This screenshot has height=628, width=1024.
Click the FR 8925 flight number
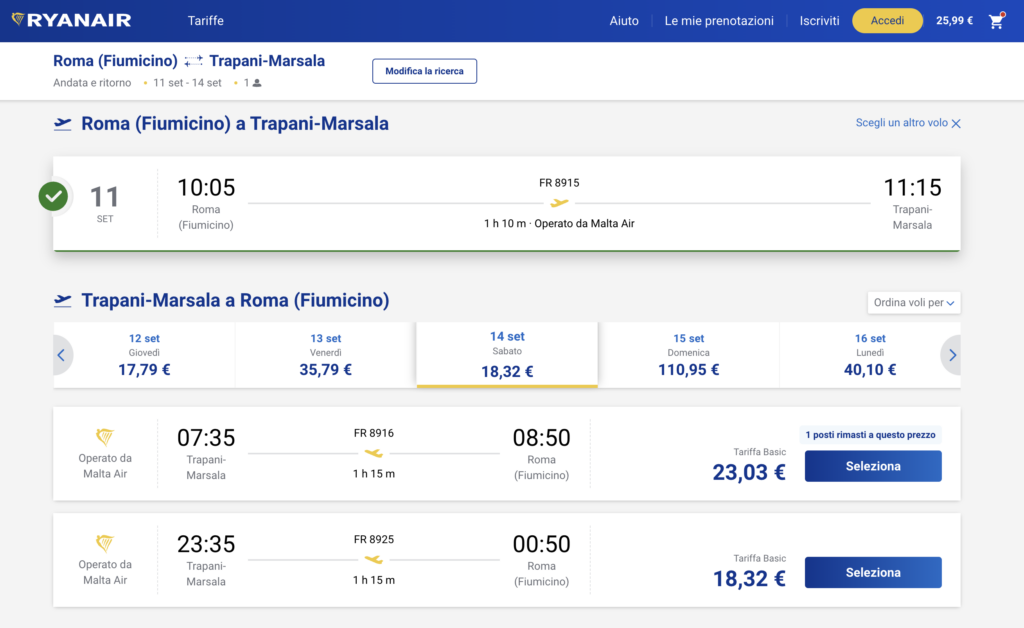tap(374, 539)
